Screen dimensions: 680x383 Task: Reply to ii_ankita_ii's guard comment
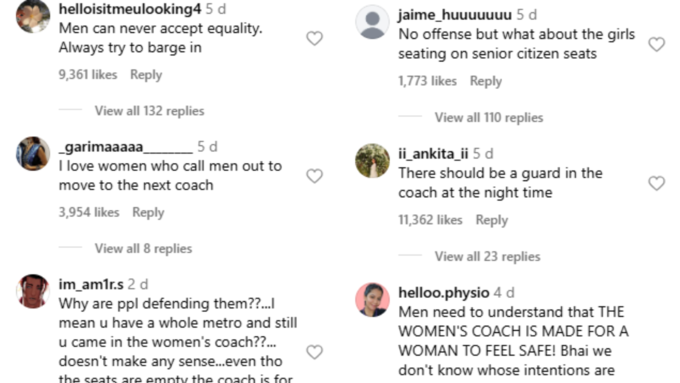click(492, 220)
